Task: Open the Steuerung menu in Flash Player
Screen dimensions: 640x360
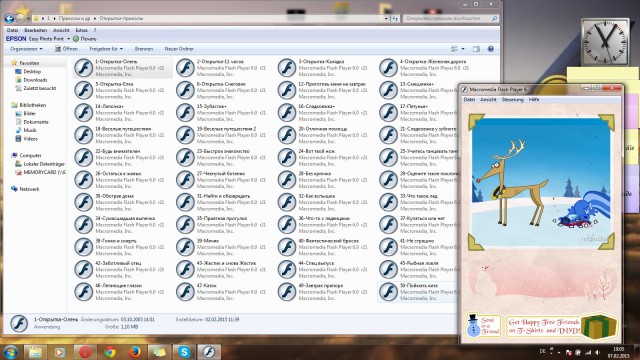Action: [512, 100]
